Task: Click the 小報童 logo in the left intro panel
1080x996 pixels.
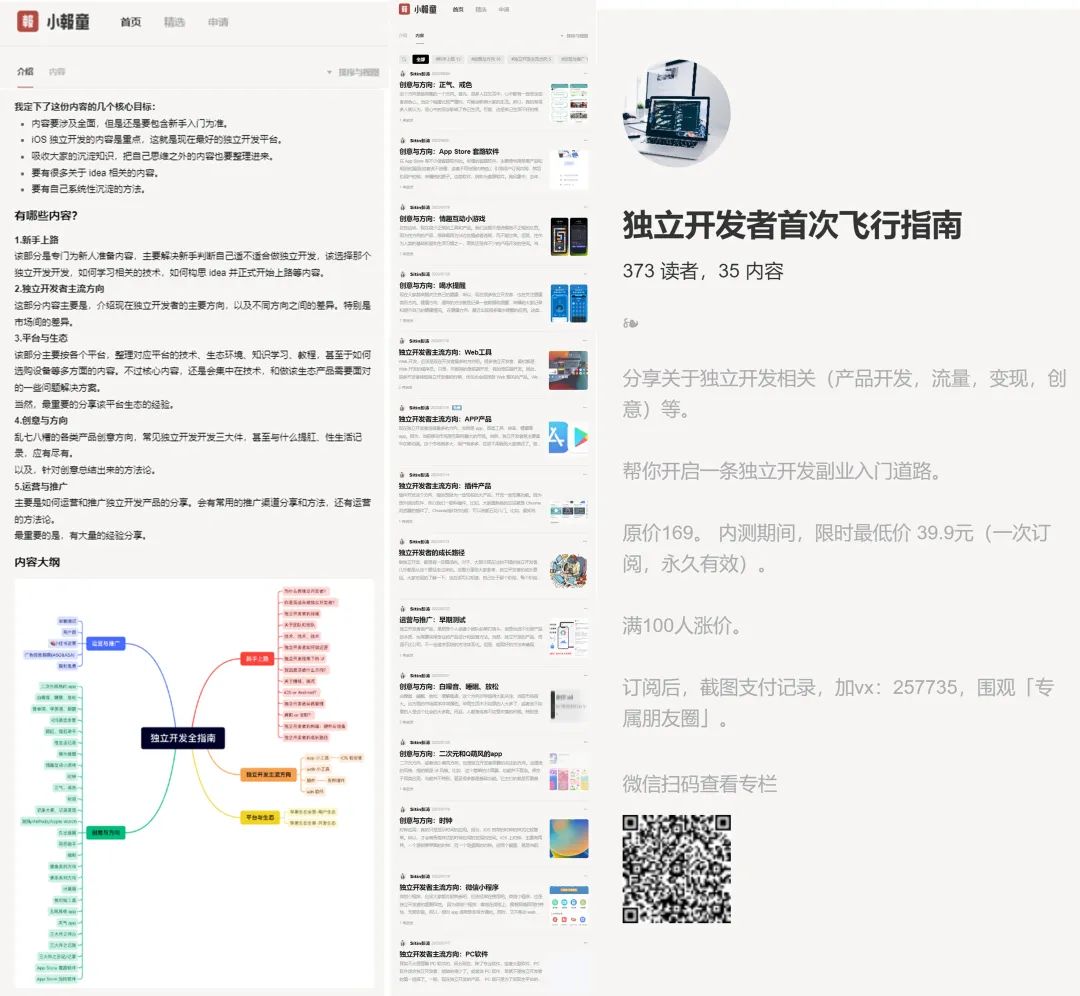Action: [x=54, y=21]
